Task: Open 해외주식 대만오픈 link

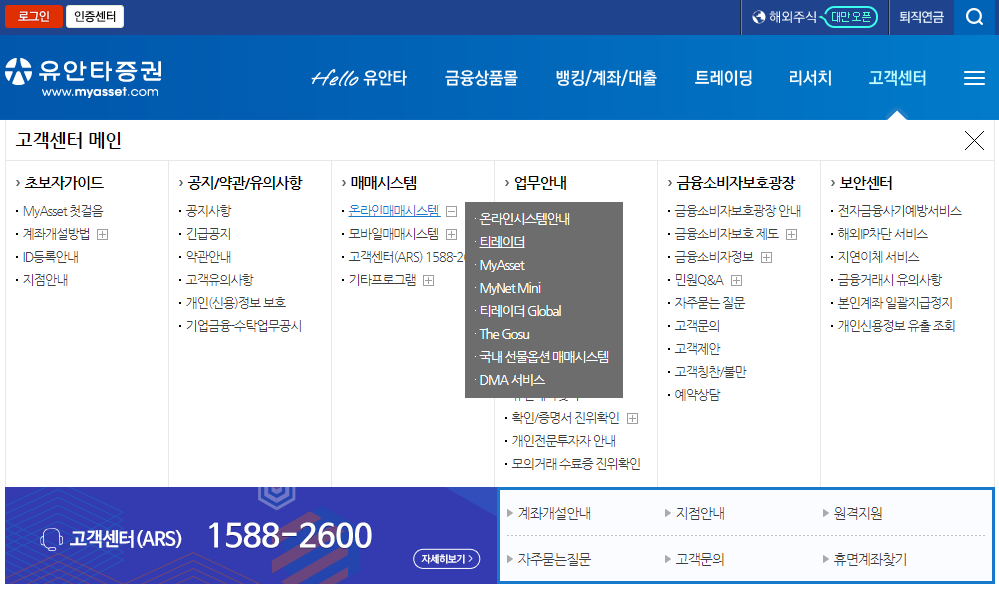Action: coord(815,17)
